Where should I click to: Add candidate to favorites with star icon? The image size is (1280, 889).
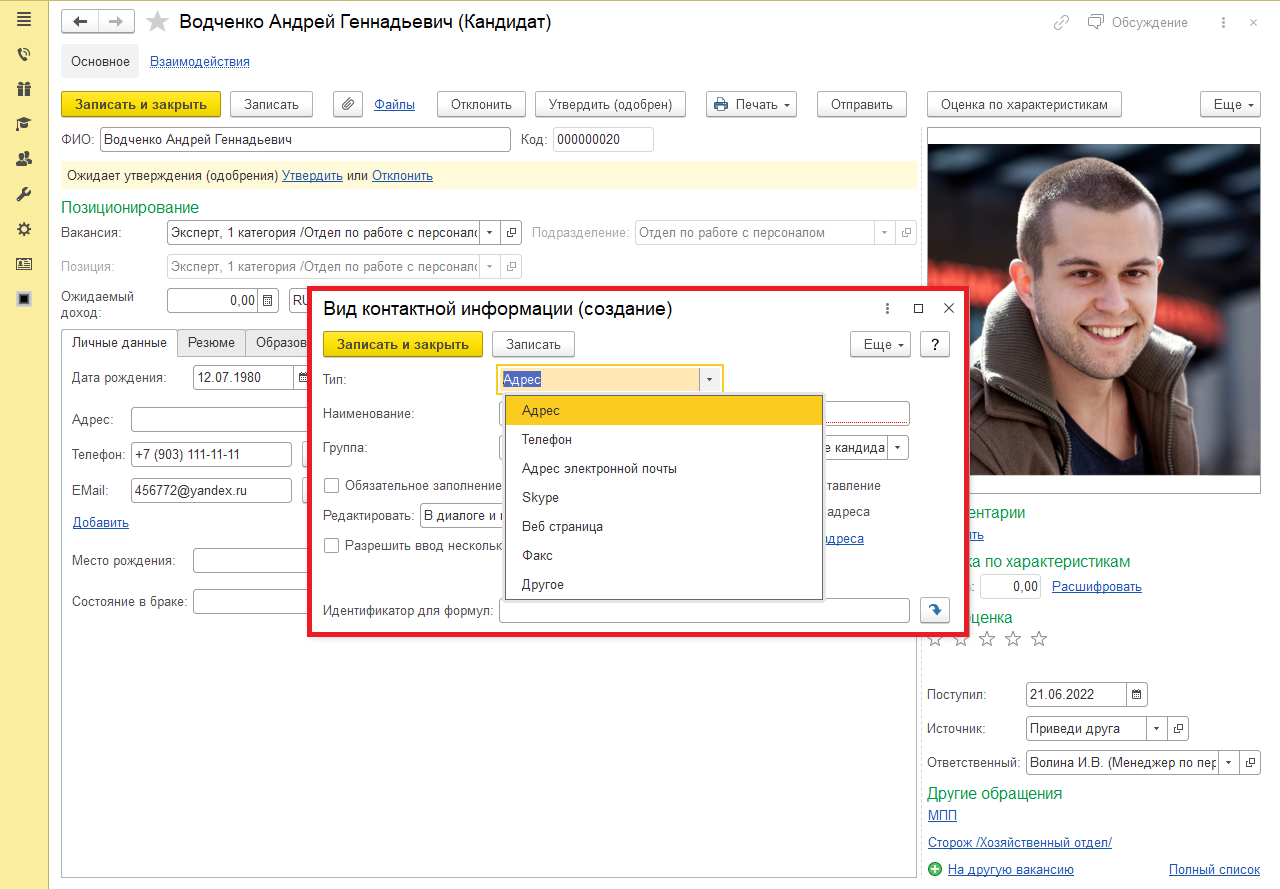coord(157,22)
